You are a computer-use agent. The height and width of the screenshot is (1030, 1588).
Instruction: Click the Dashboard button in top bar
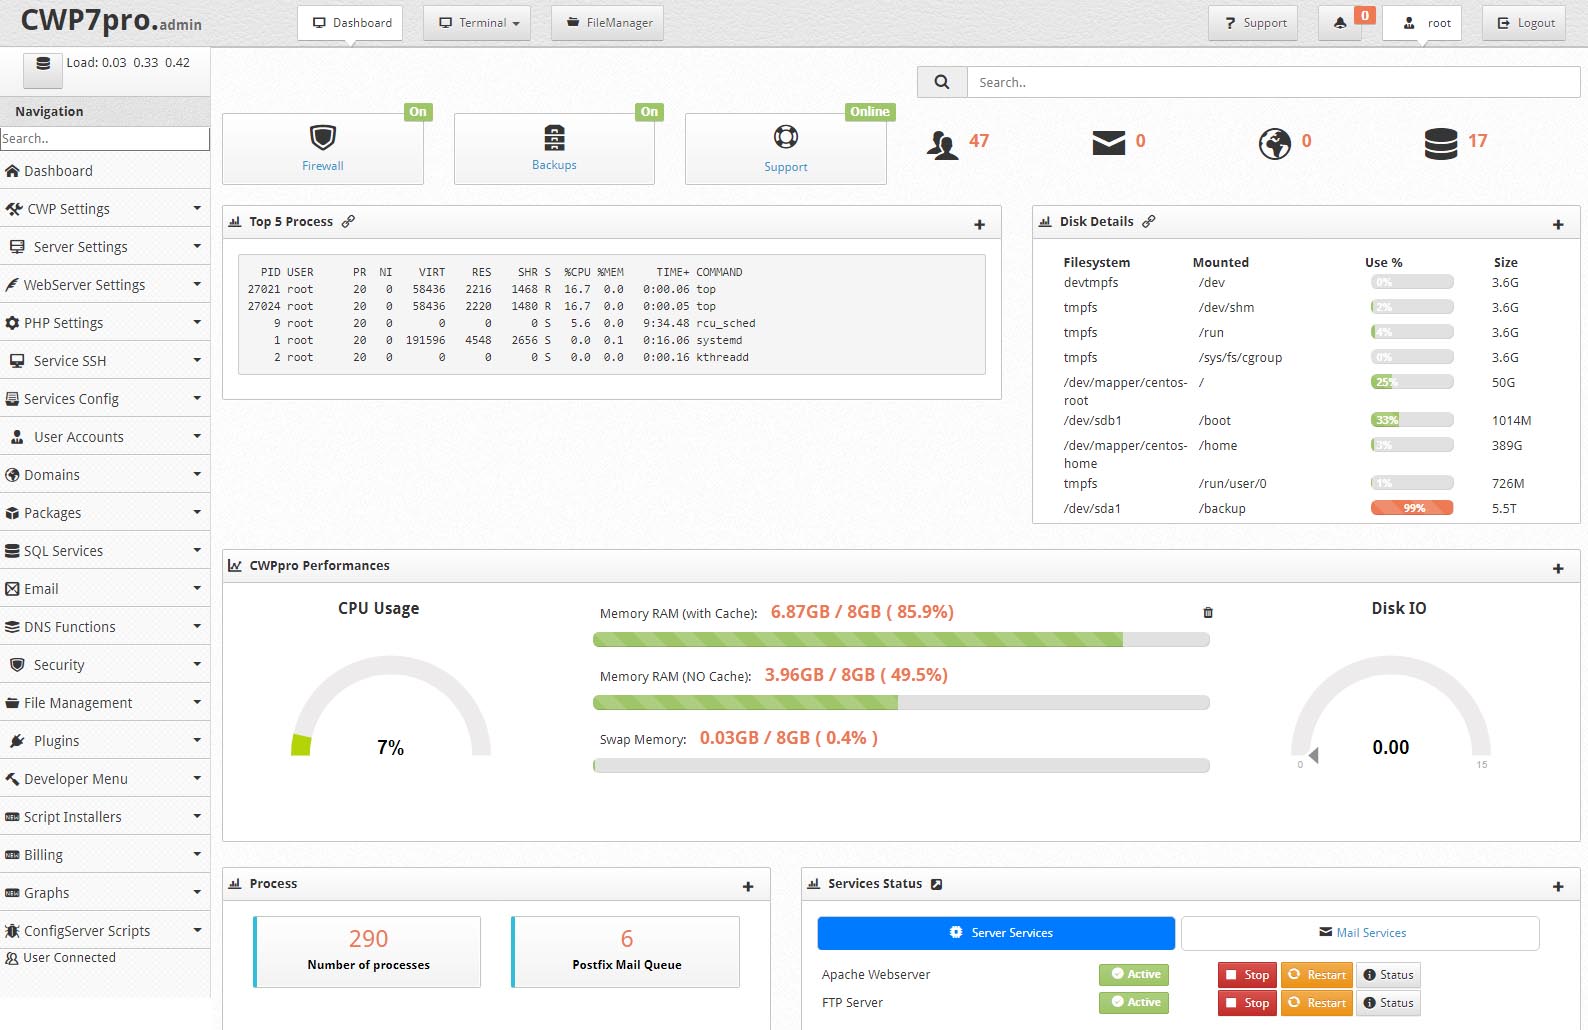(x=350, y=23)
